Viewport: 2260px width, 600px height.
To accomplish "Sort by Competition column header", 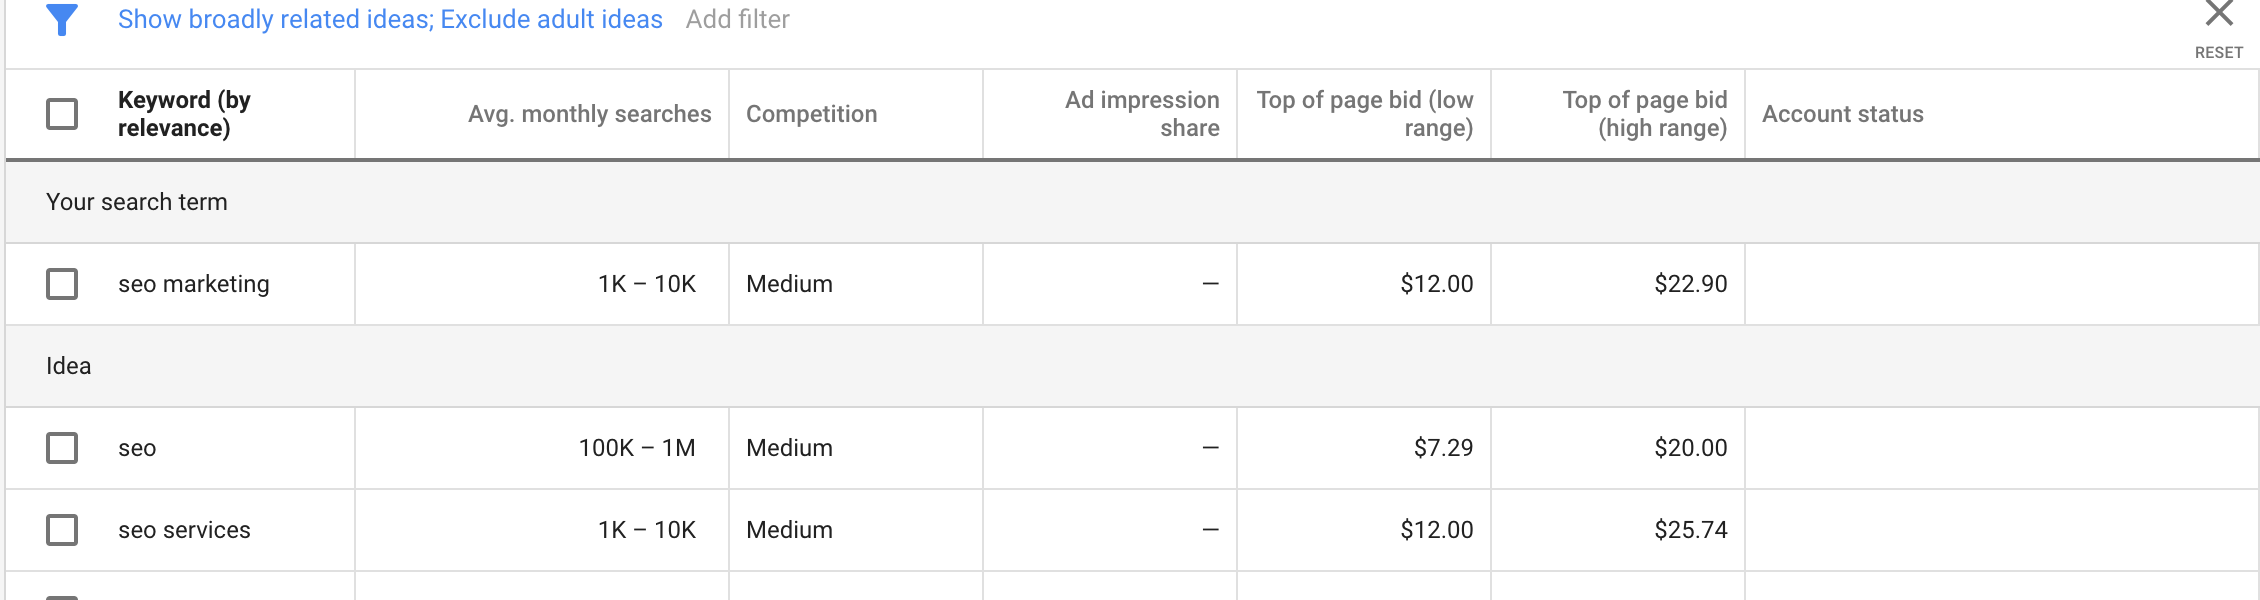I will click(x=811, y=114).
